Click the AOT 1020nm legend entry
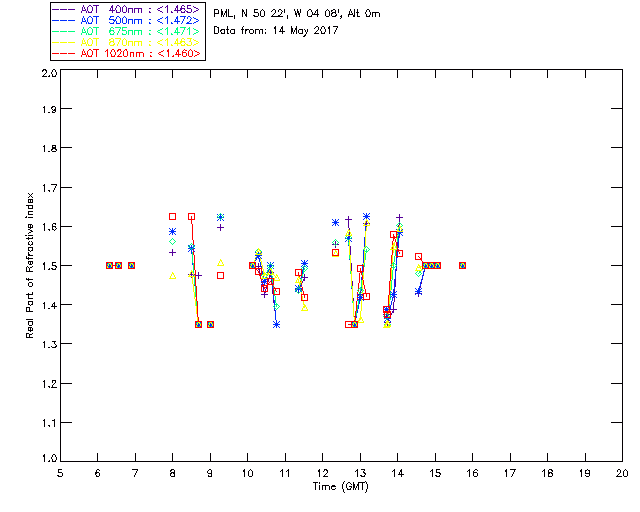 click(x=127, y=53)
